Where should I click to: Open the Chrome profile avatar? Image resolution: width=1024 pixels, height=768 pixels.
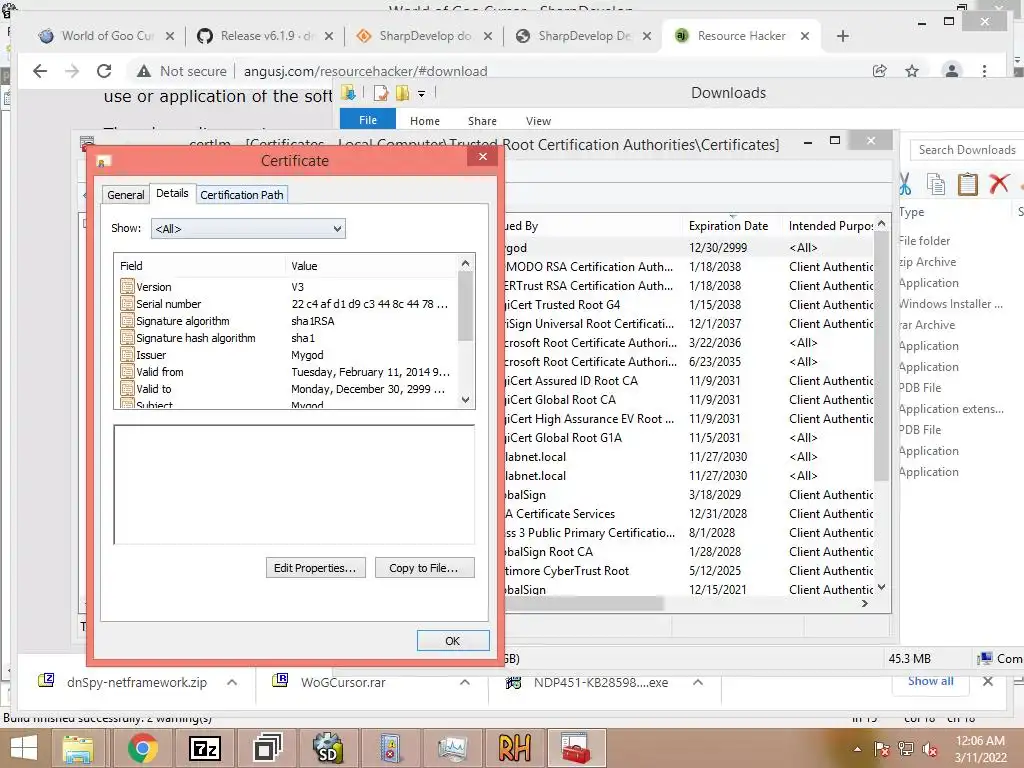click(x=952, y=71)
